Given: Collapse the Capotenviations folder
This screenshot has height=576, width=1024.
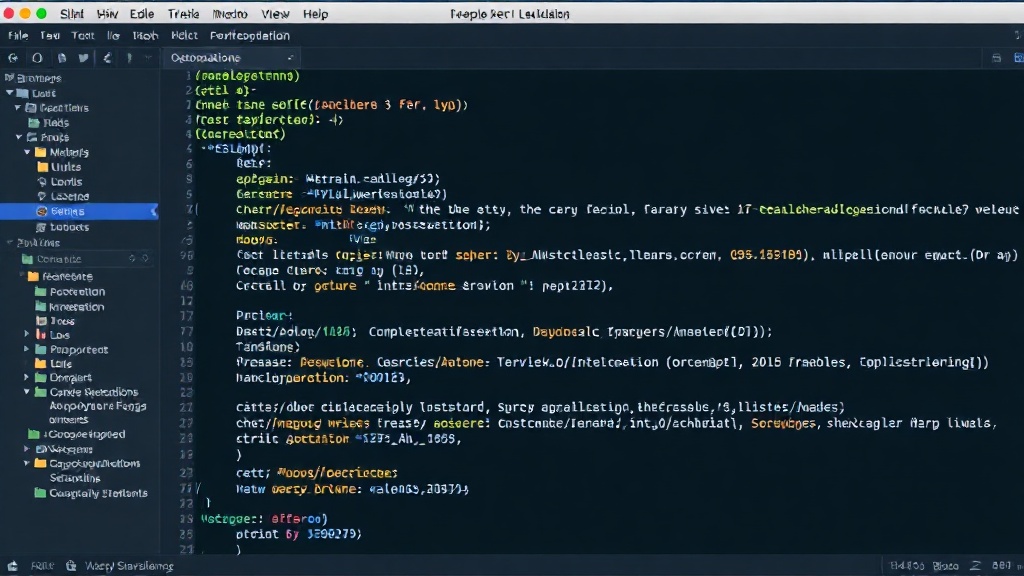Looking at the screenshot, I should click(27, 463).
